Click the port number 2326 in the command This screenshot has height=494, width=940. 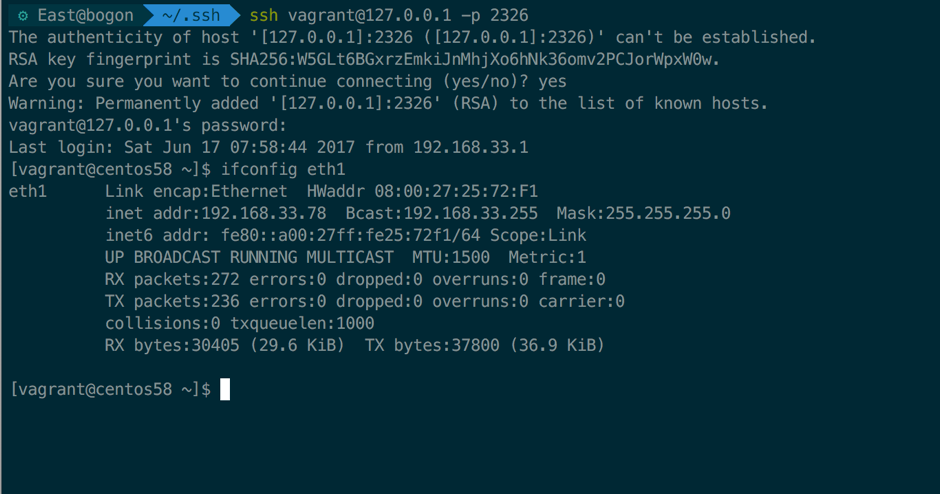[x=509, y=15]
